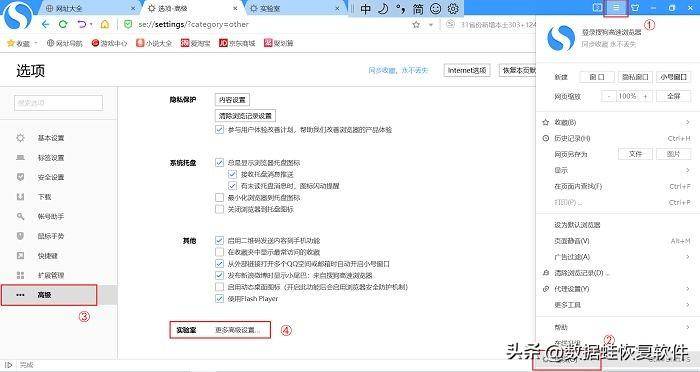700x372 pixels.
Task: Open dropdown arrow next to undo icon
Action: tap(92, 25)
